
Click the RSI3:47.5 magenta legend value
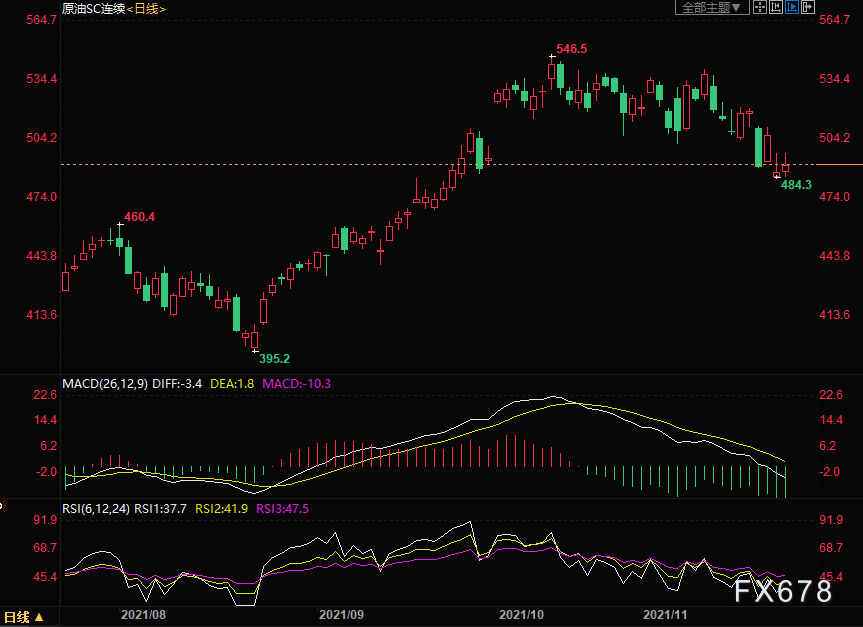click(x=282, y=509)
